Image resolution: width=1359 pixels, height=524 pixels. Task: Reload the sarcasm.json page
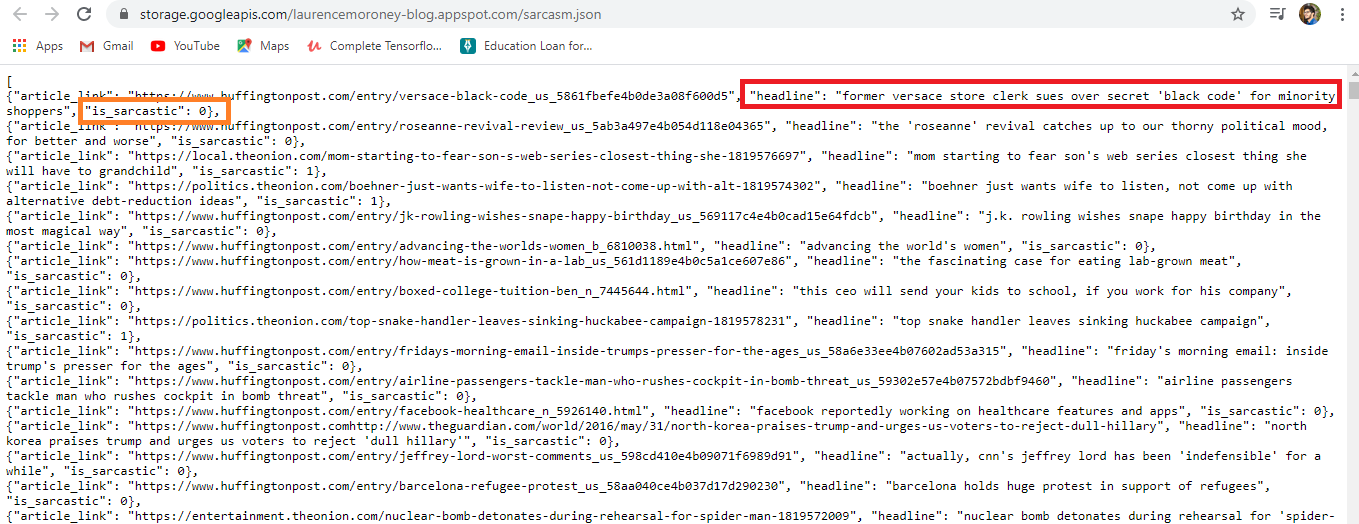point(85,15)
